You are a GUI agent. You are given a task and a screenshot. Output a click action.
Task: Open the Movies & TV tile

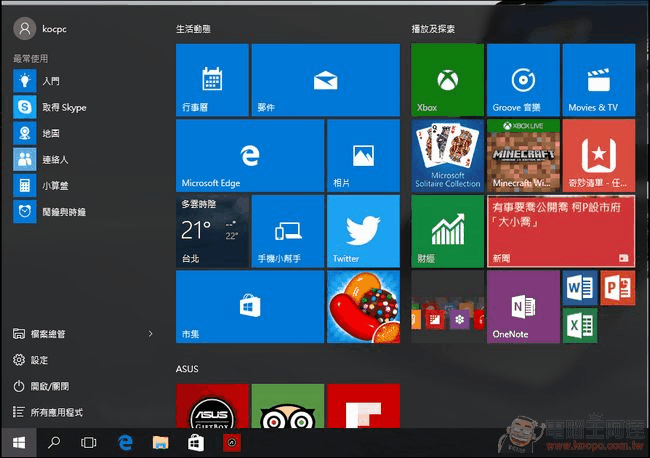click(x=598, y=80)
